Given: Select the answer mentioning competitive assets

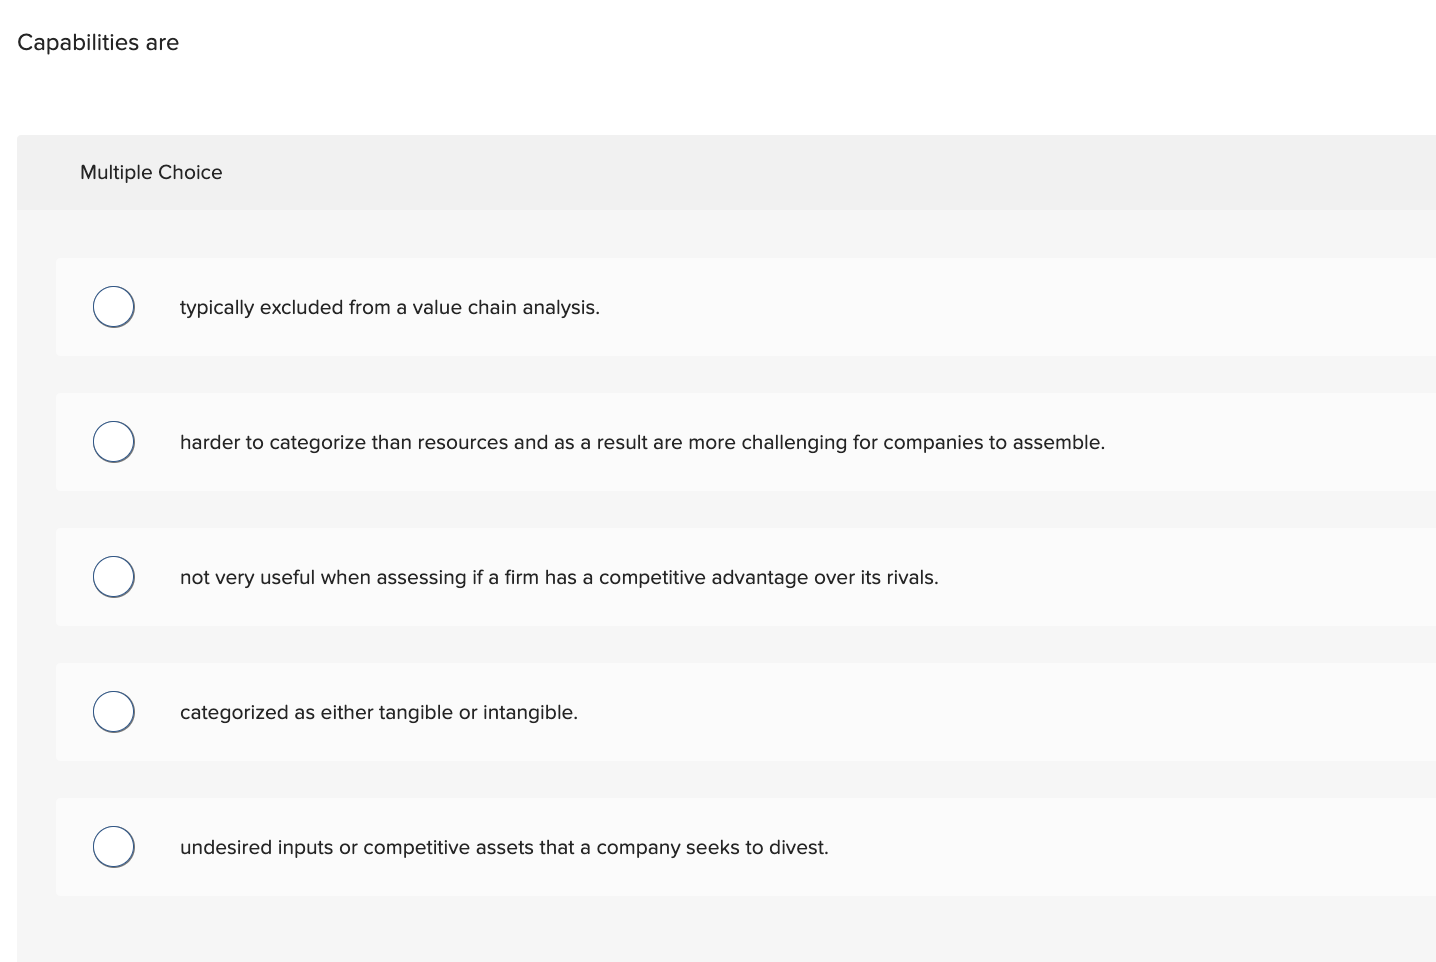Looking at the screenshot, I should [504, 847].
